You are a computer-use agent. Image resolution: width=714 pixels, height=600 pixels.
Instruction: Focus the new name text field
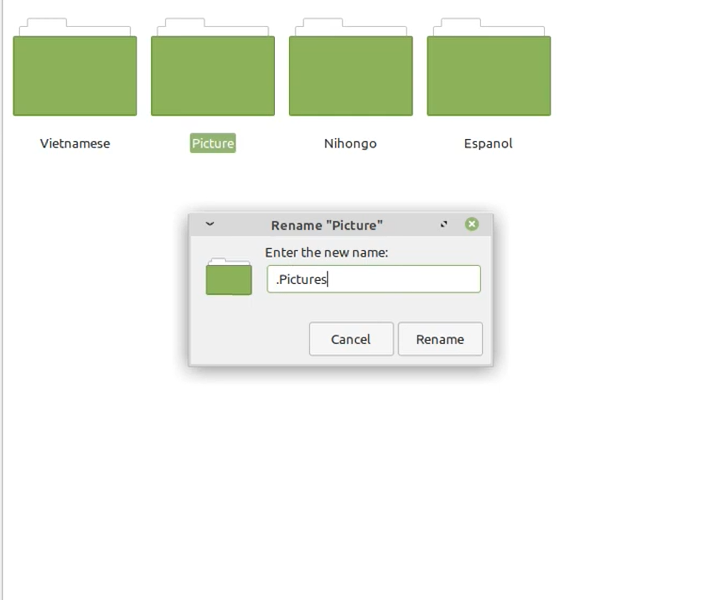tap(373, 279)
